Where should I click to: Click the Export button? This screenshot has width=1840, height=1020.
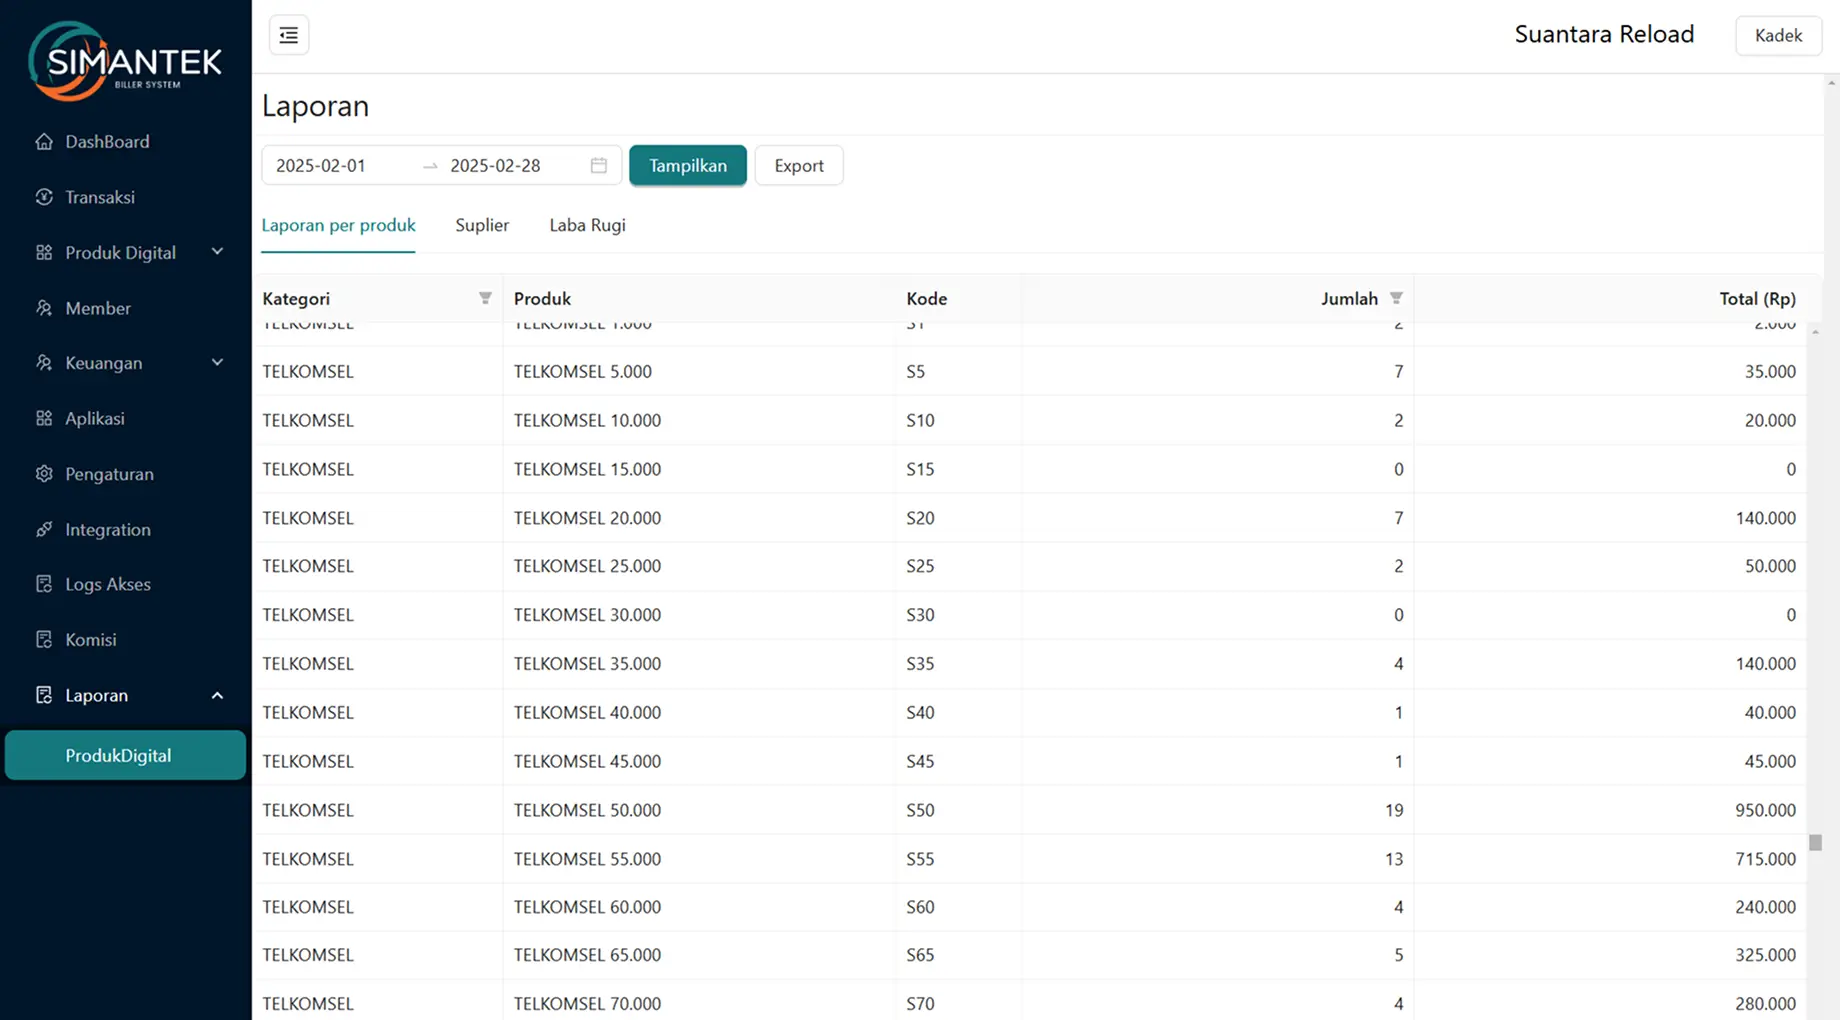pos(799,165)
